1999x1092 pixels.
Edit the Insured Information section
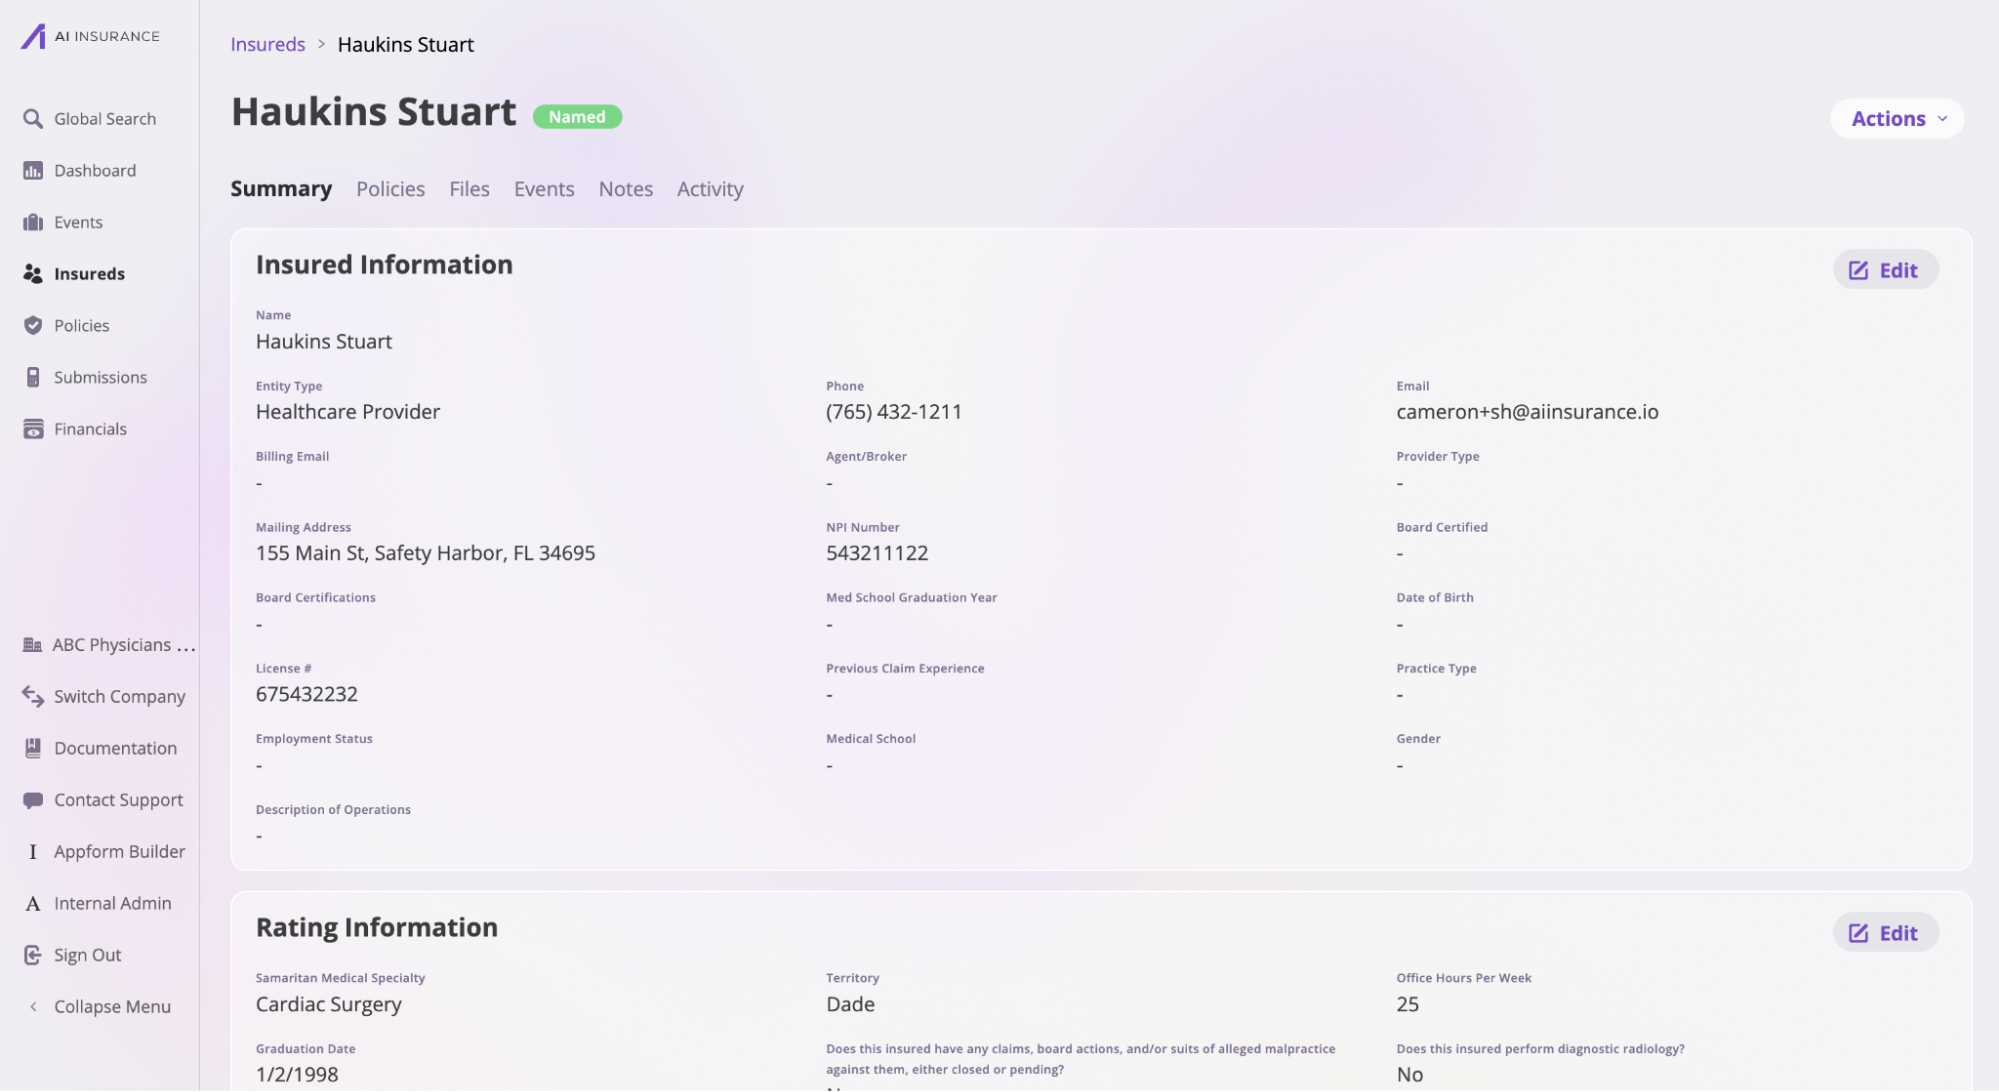click(1884, 270)
